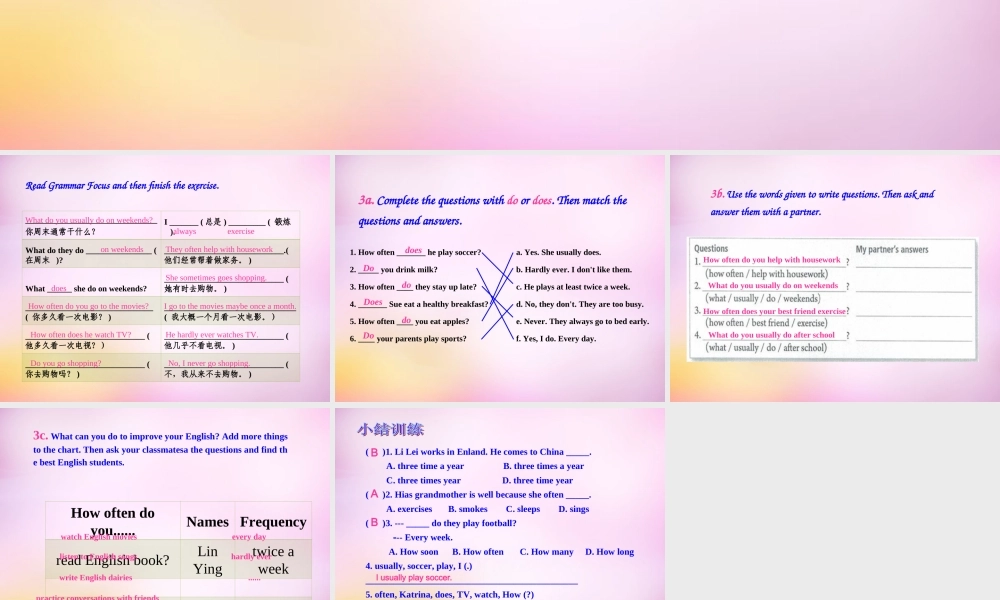1000x600 pixels.
Task: Choose option 'D. sings'
Action: (x=573, y=509)
